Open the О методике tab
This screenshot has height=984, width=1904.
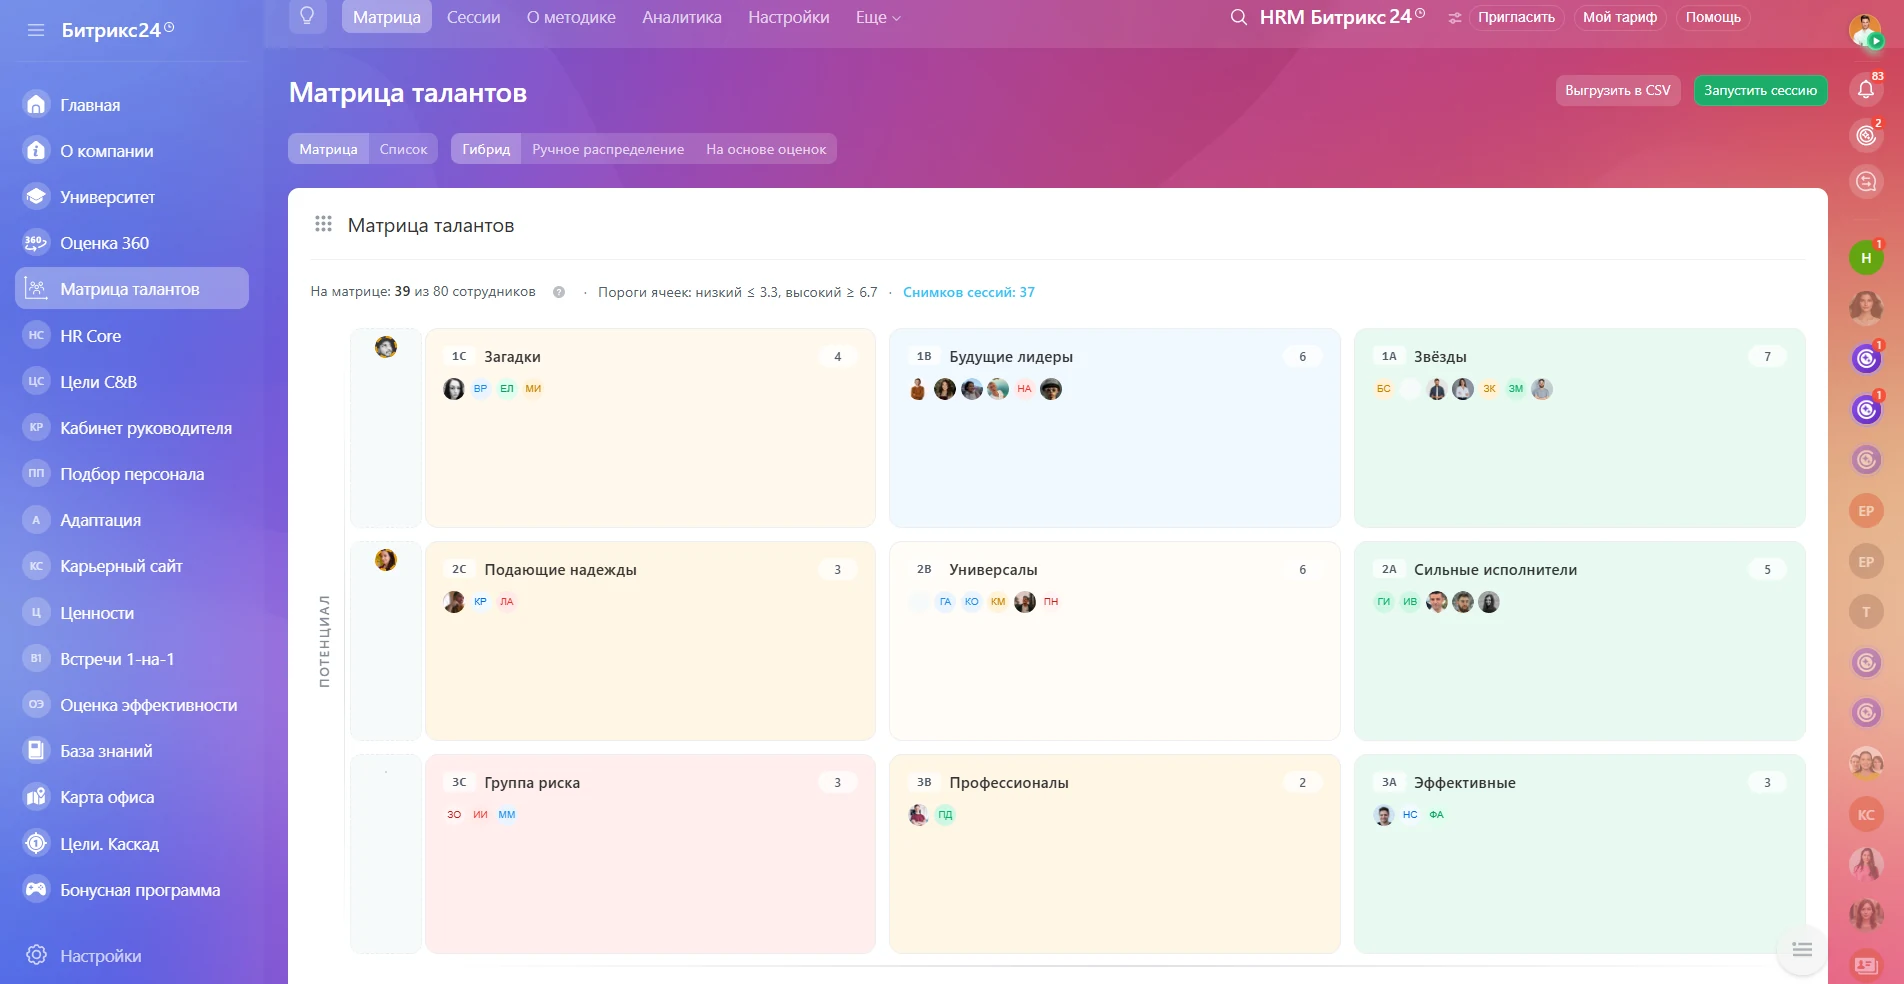coord(571,17)
